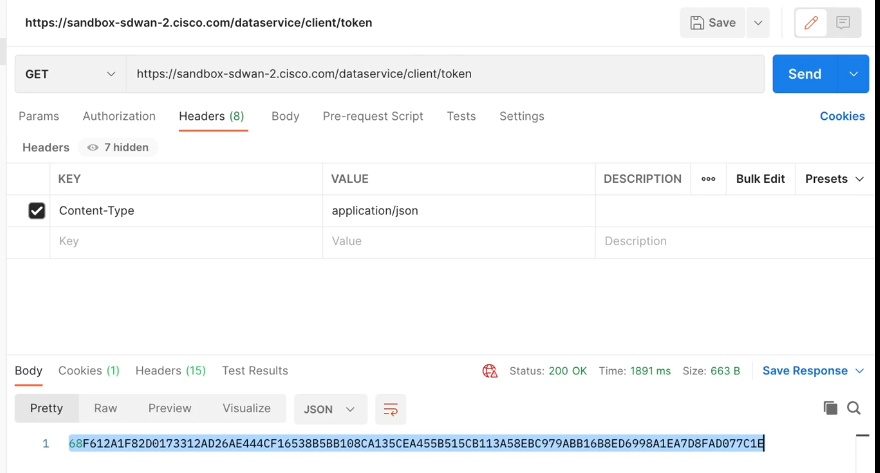Select the response Body tab
This screenshot has width=880, height=473.
(x=29, y=371)
